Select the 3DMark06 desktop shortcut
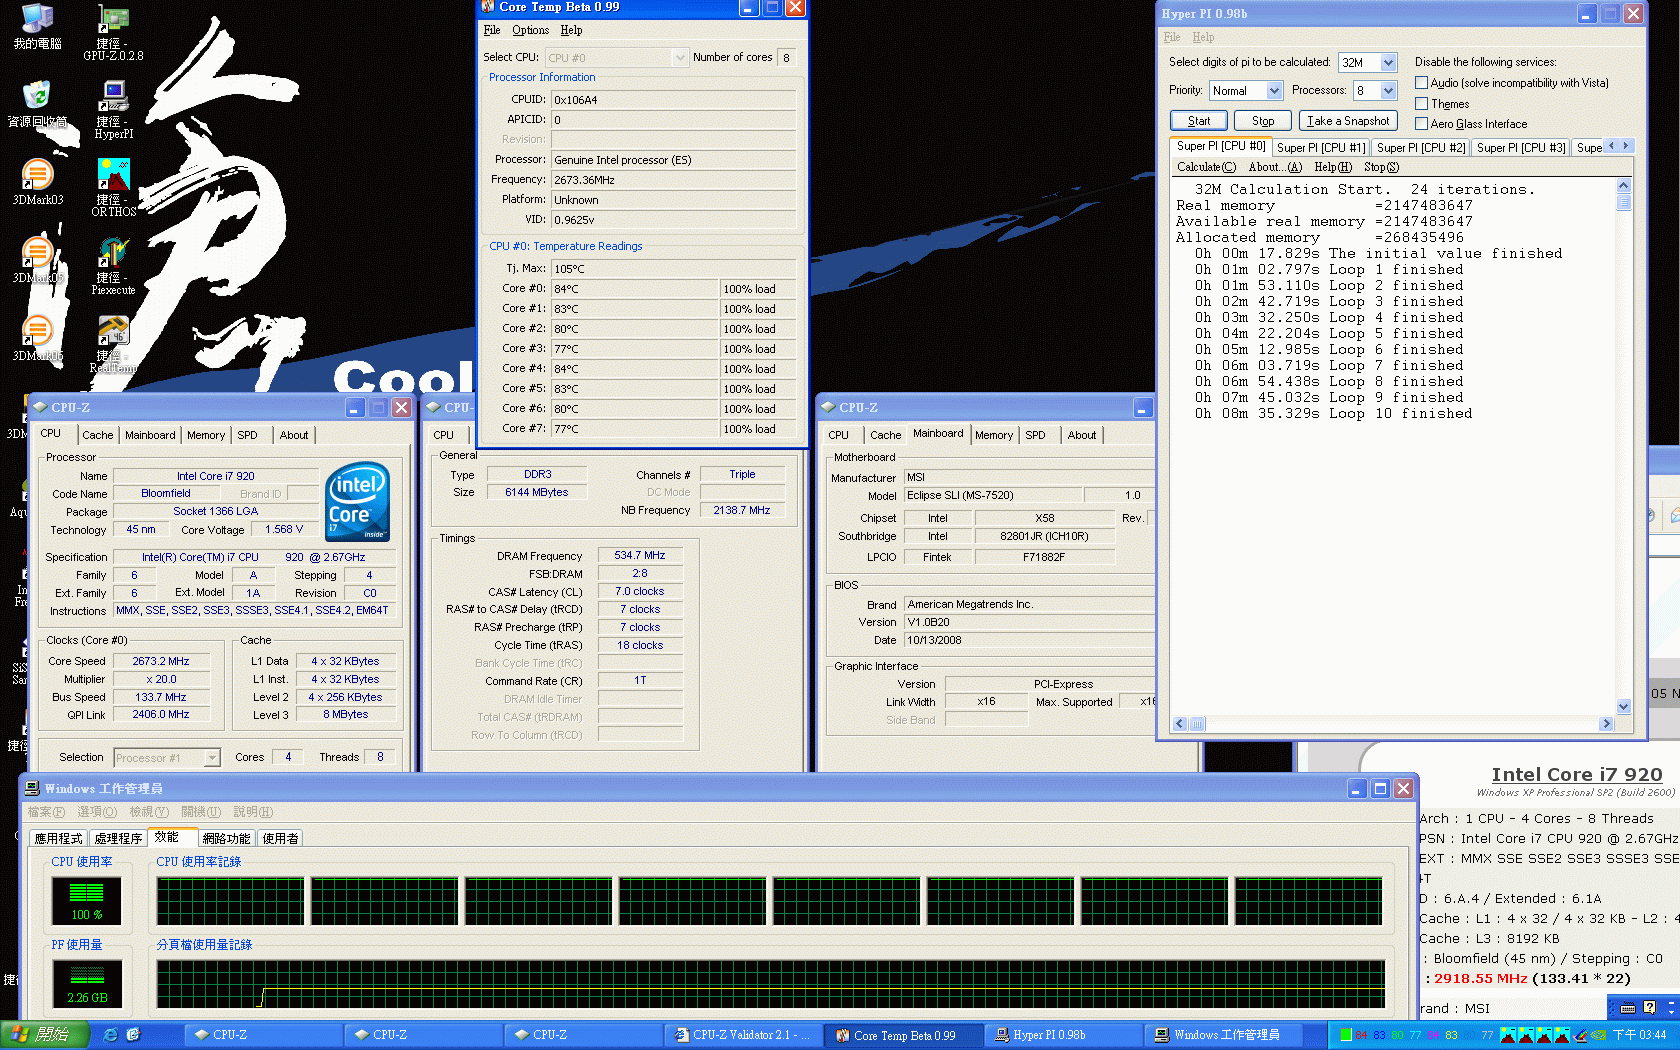 pyautogui.click(x=37, y=338)
